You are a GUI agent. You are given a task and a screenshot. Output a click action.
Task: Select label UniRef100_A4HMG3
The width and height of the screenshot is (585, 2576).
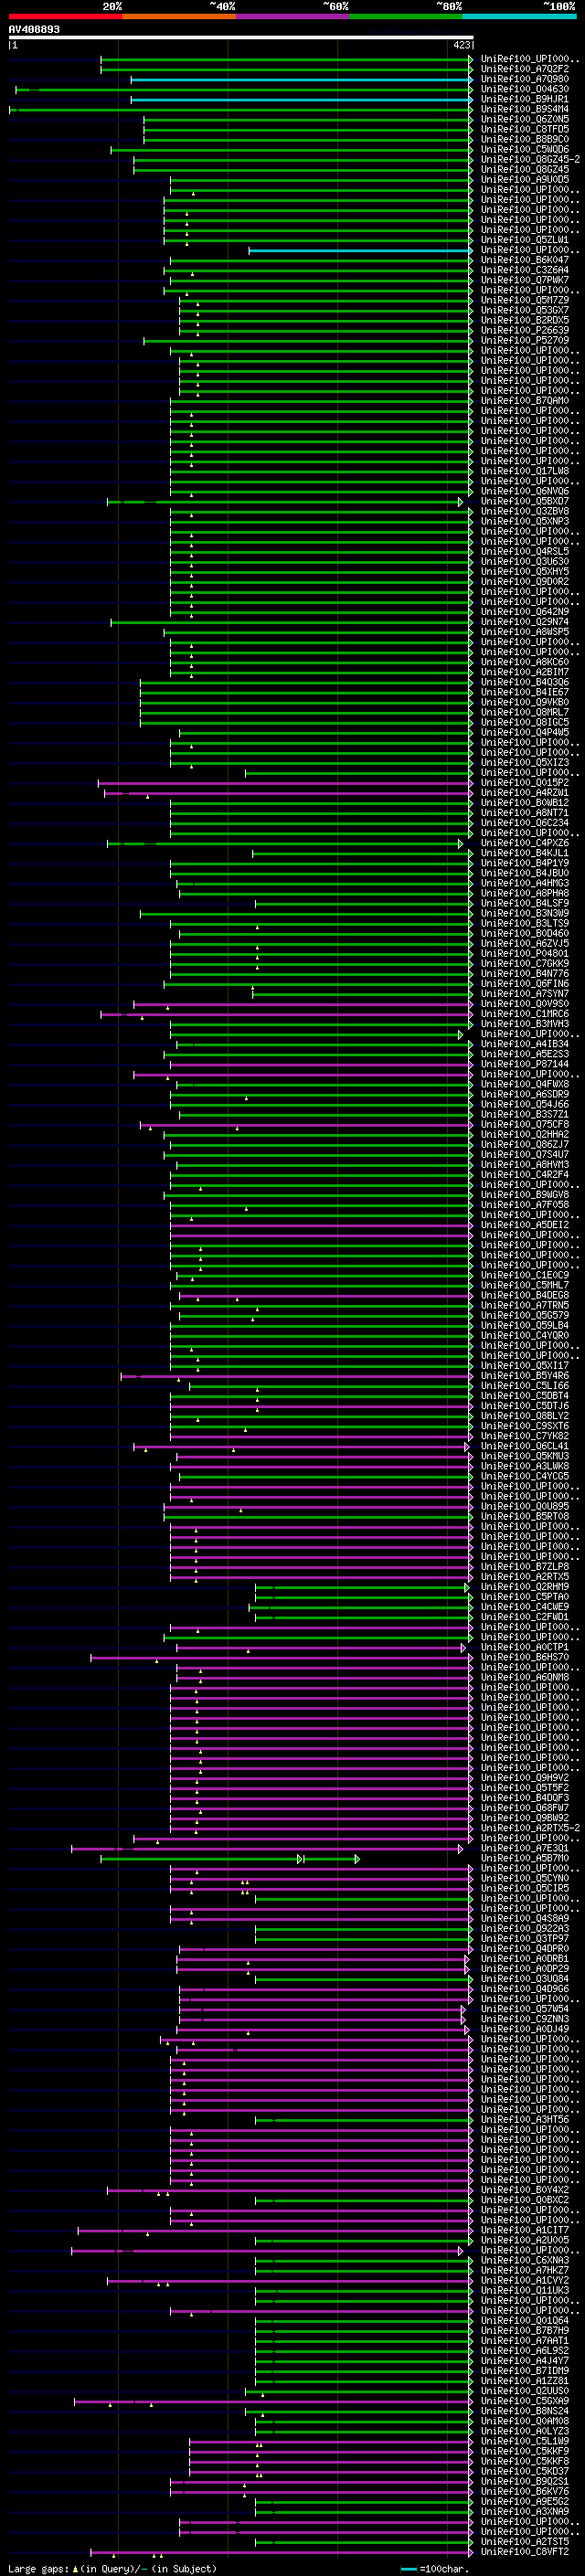[525, 883]
